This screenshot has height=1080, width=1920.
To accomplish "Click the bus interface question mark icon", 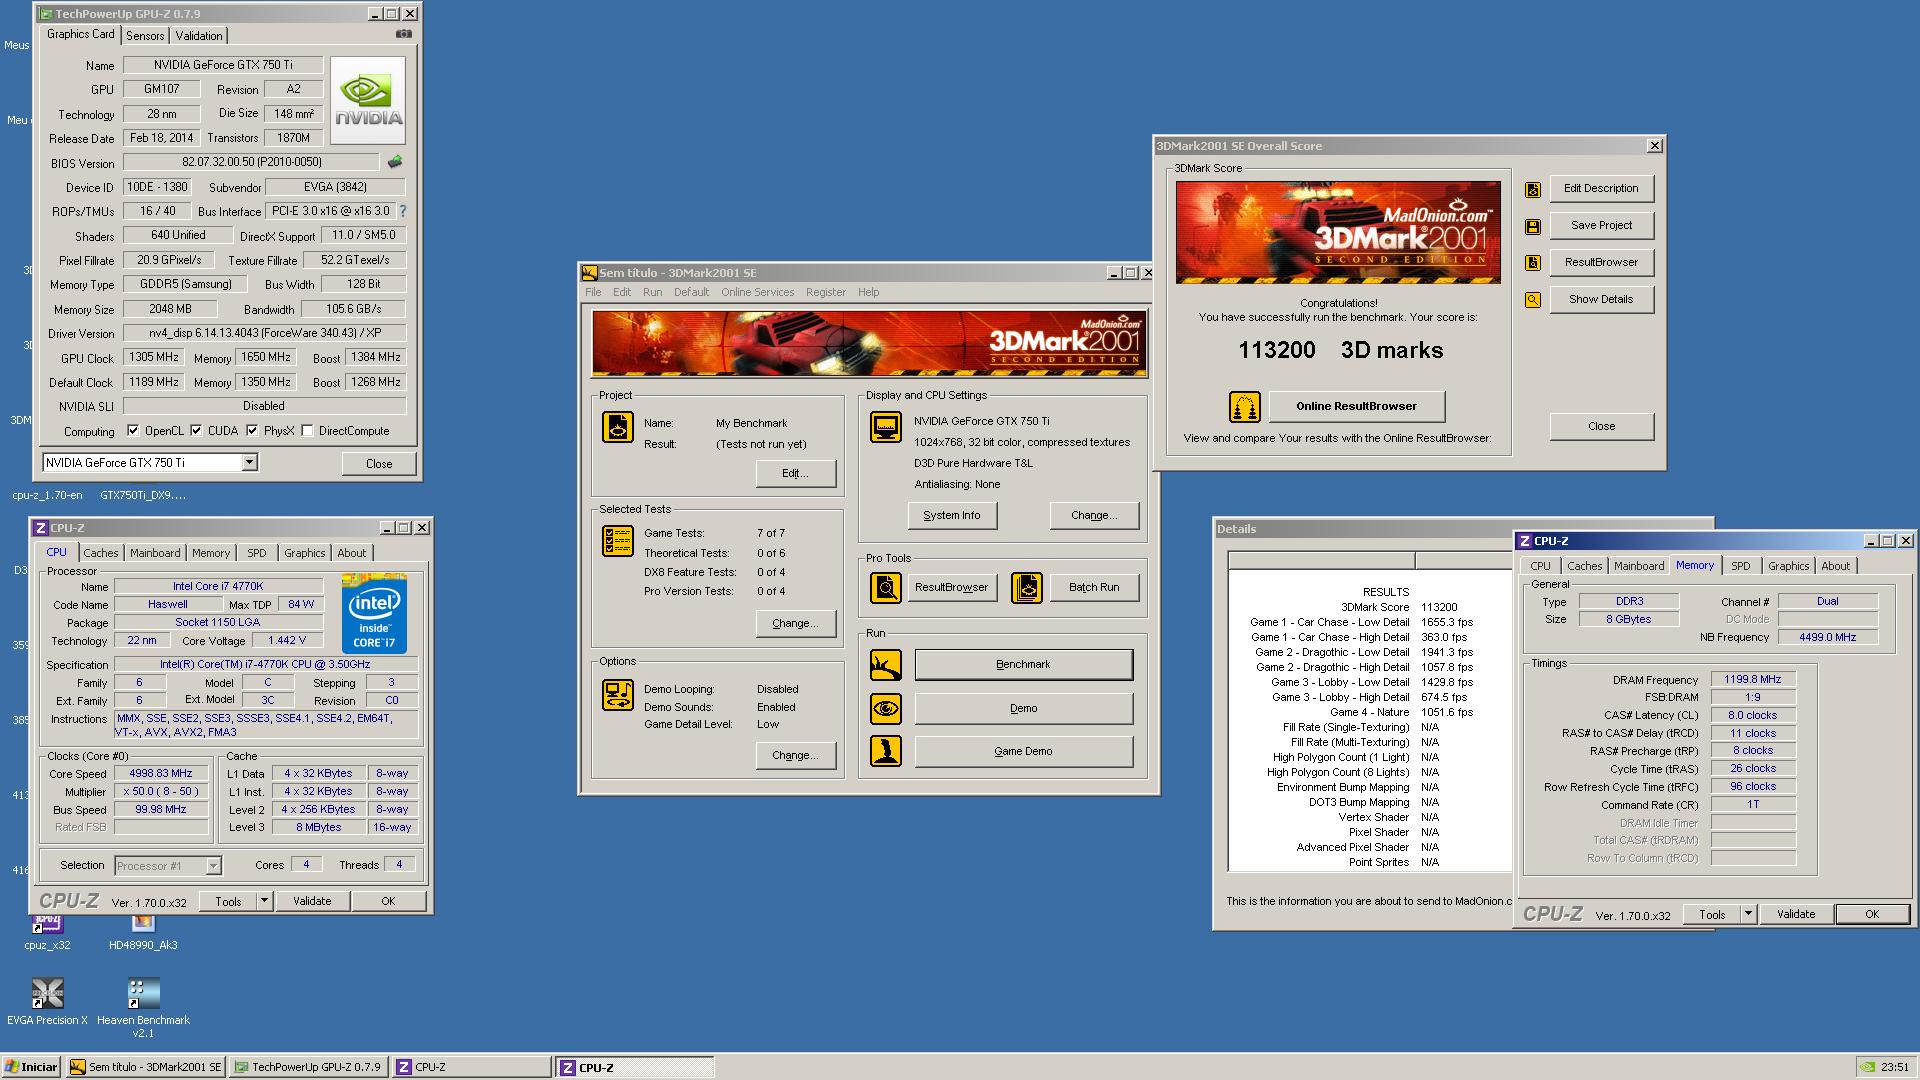I will coord(403,211).
